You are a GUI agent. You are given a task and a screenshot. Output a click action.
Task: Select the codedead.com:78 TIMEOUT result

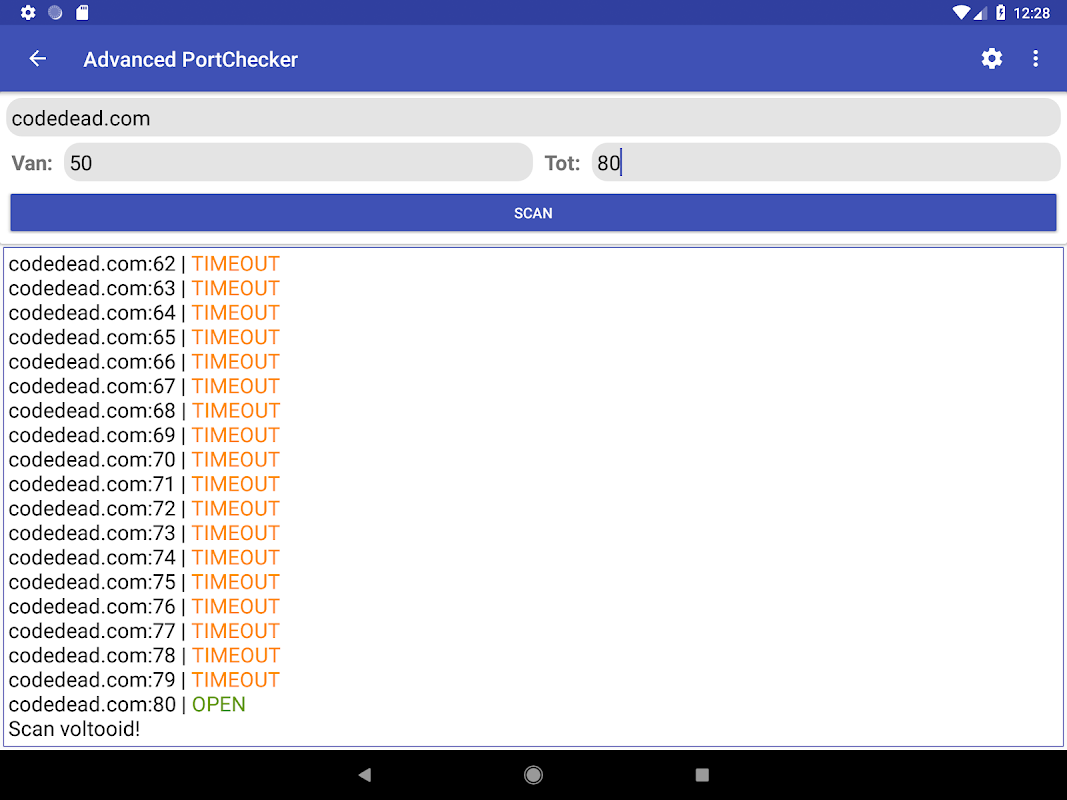[144, 656]
